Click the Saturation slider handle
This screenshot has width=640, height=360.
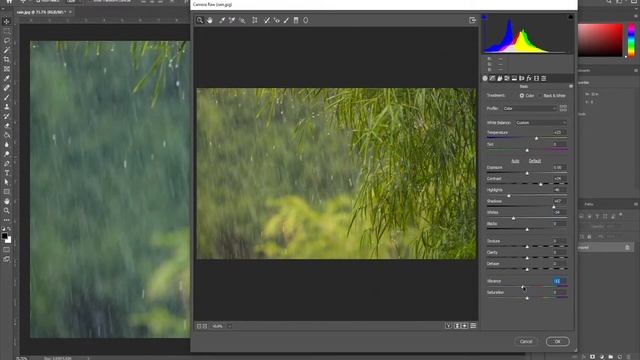(x=527, y=298)
